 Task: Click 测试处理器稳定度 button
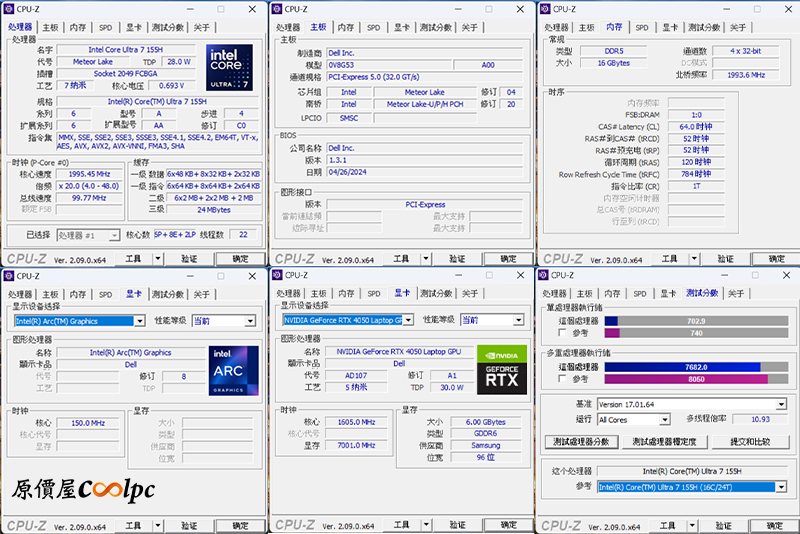pos(664,442)
